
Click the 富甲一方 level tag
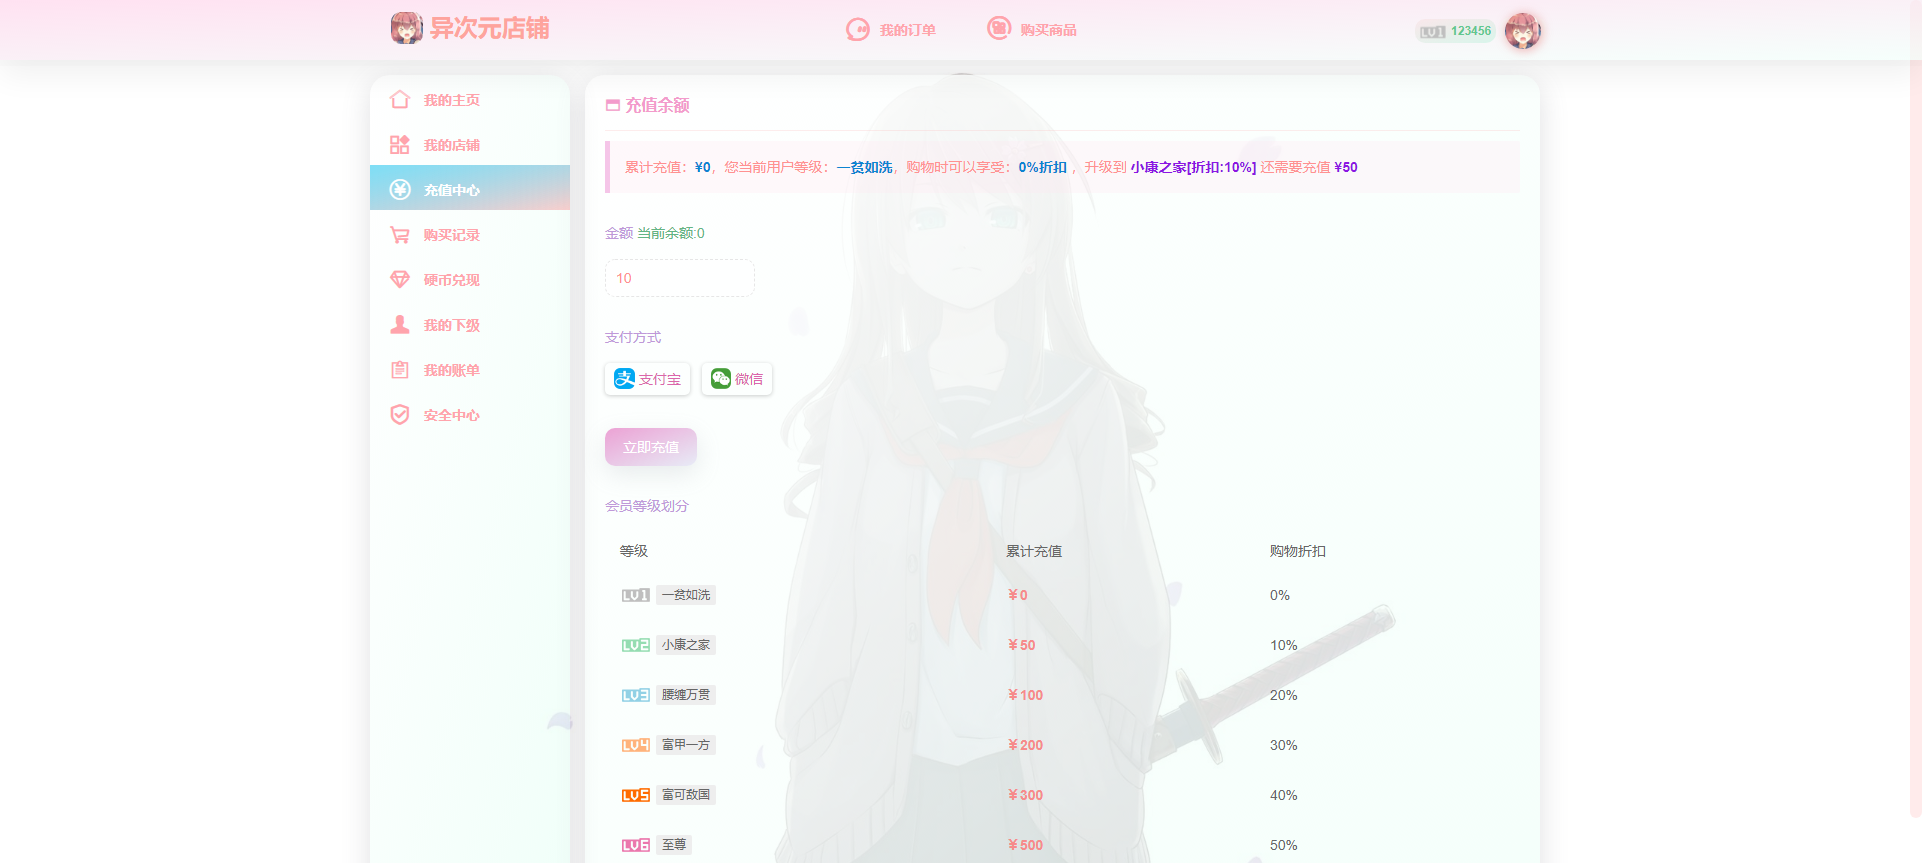[686, 745]
